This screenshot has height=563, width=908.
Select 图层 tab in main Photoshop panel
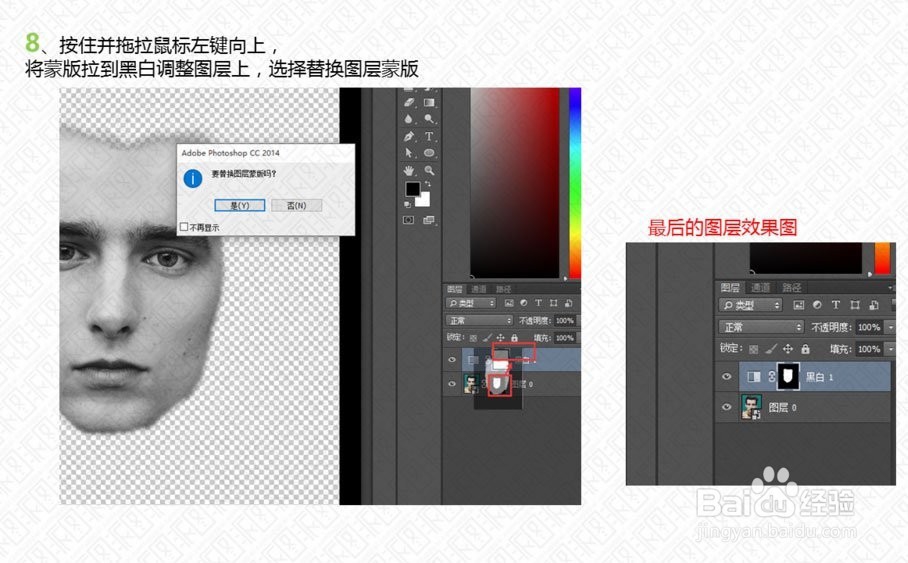[x=455, y=289]
